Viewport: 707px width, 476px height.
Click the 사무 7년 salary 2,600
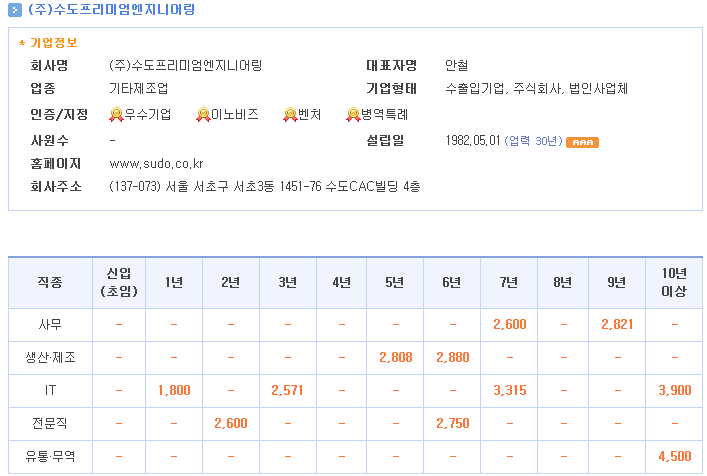510,325
